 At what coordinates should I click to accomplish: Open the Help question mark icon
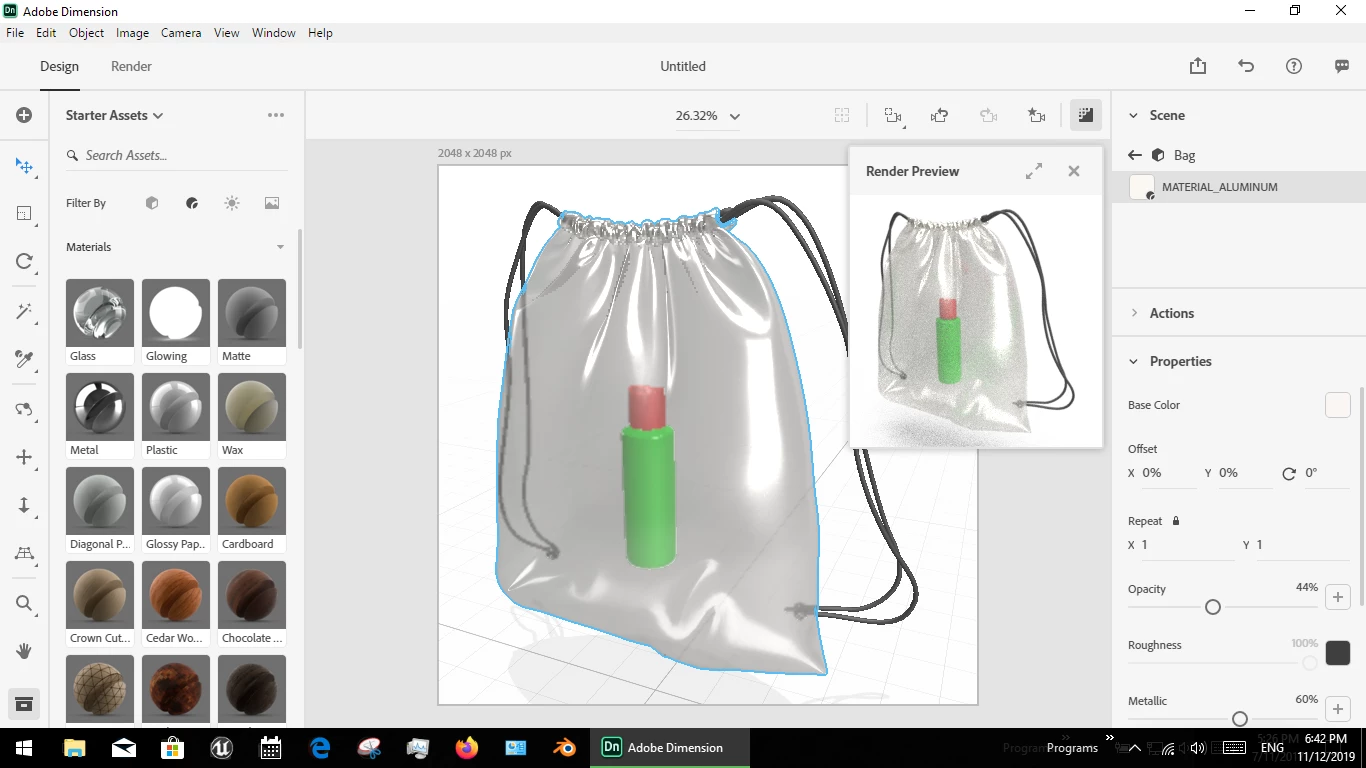click(x=1294, y=66)
